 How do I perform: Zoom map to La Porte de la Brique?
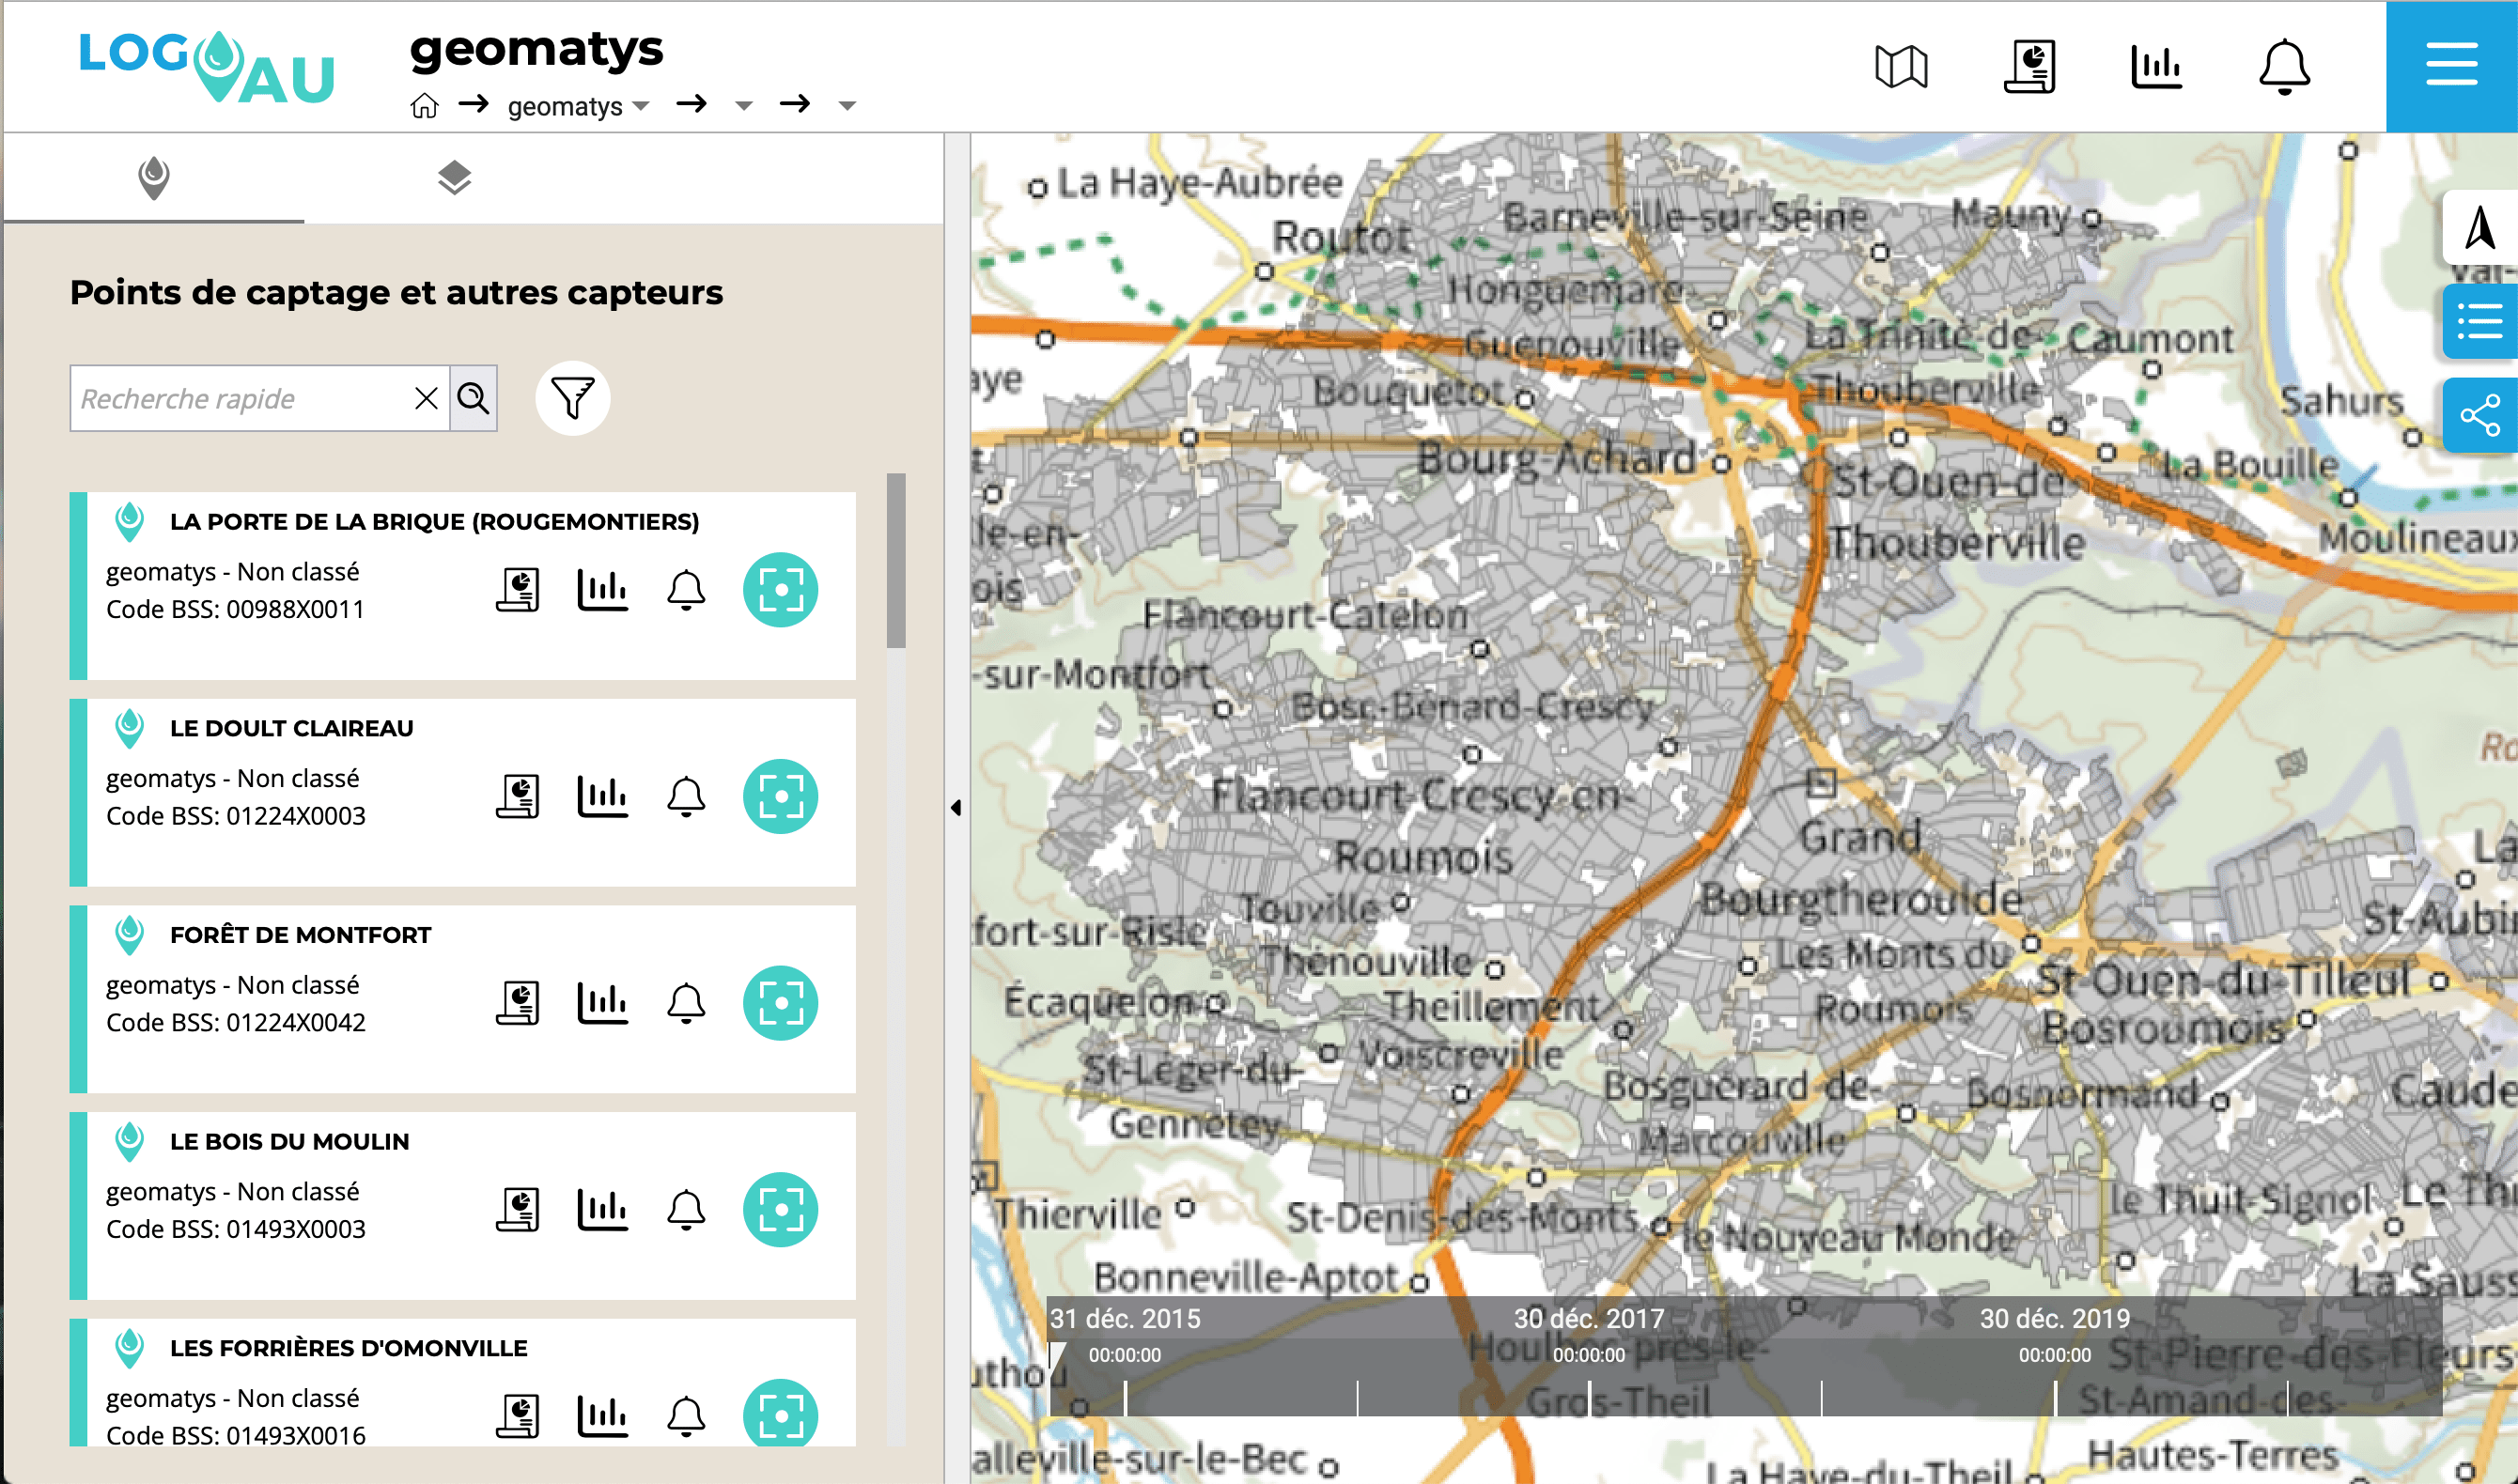(x=780, y=590)
